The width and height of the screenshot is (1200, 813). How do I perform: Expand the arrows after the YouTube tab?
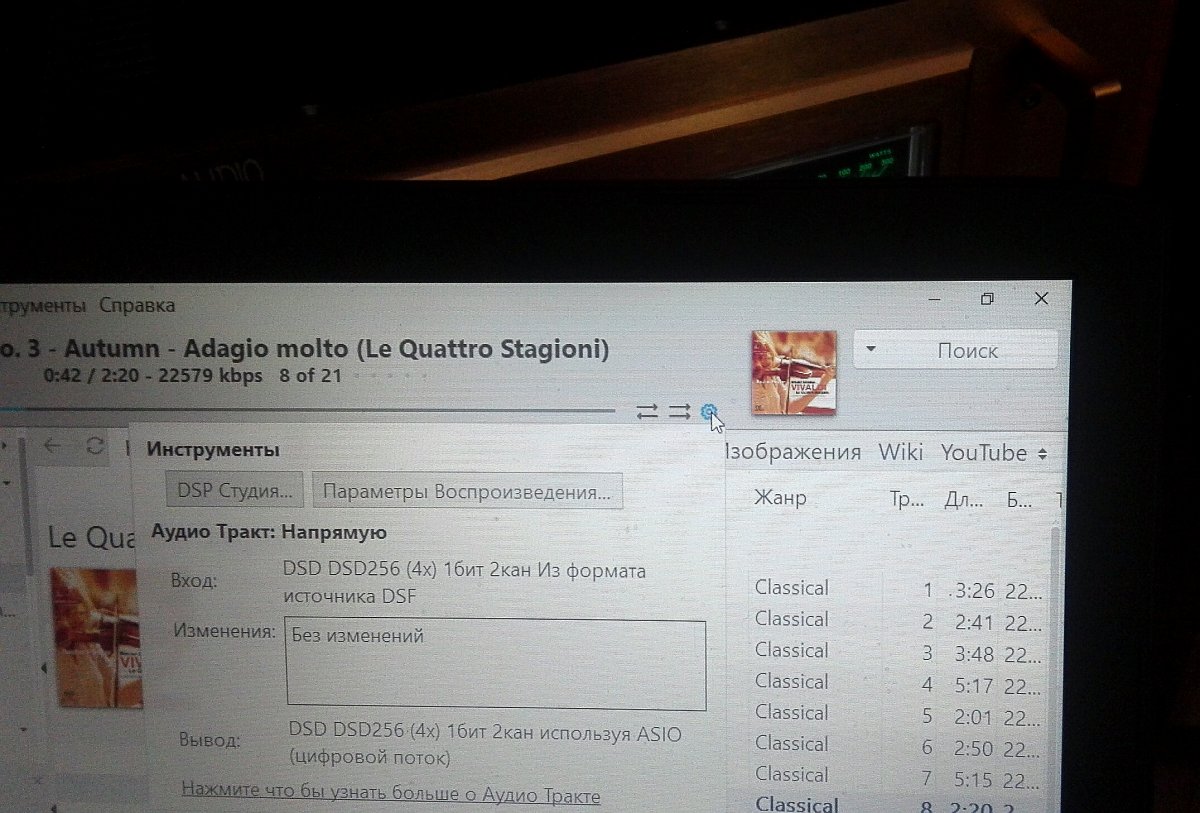(1042, 454)
